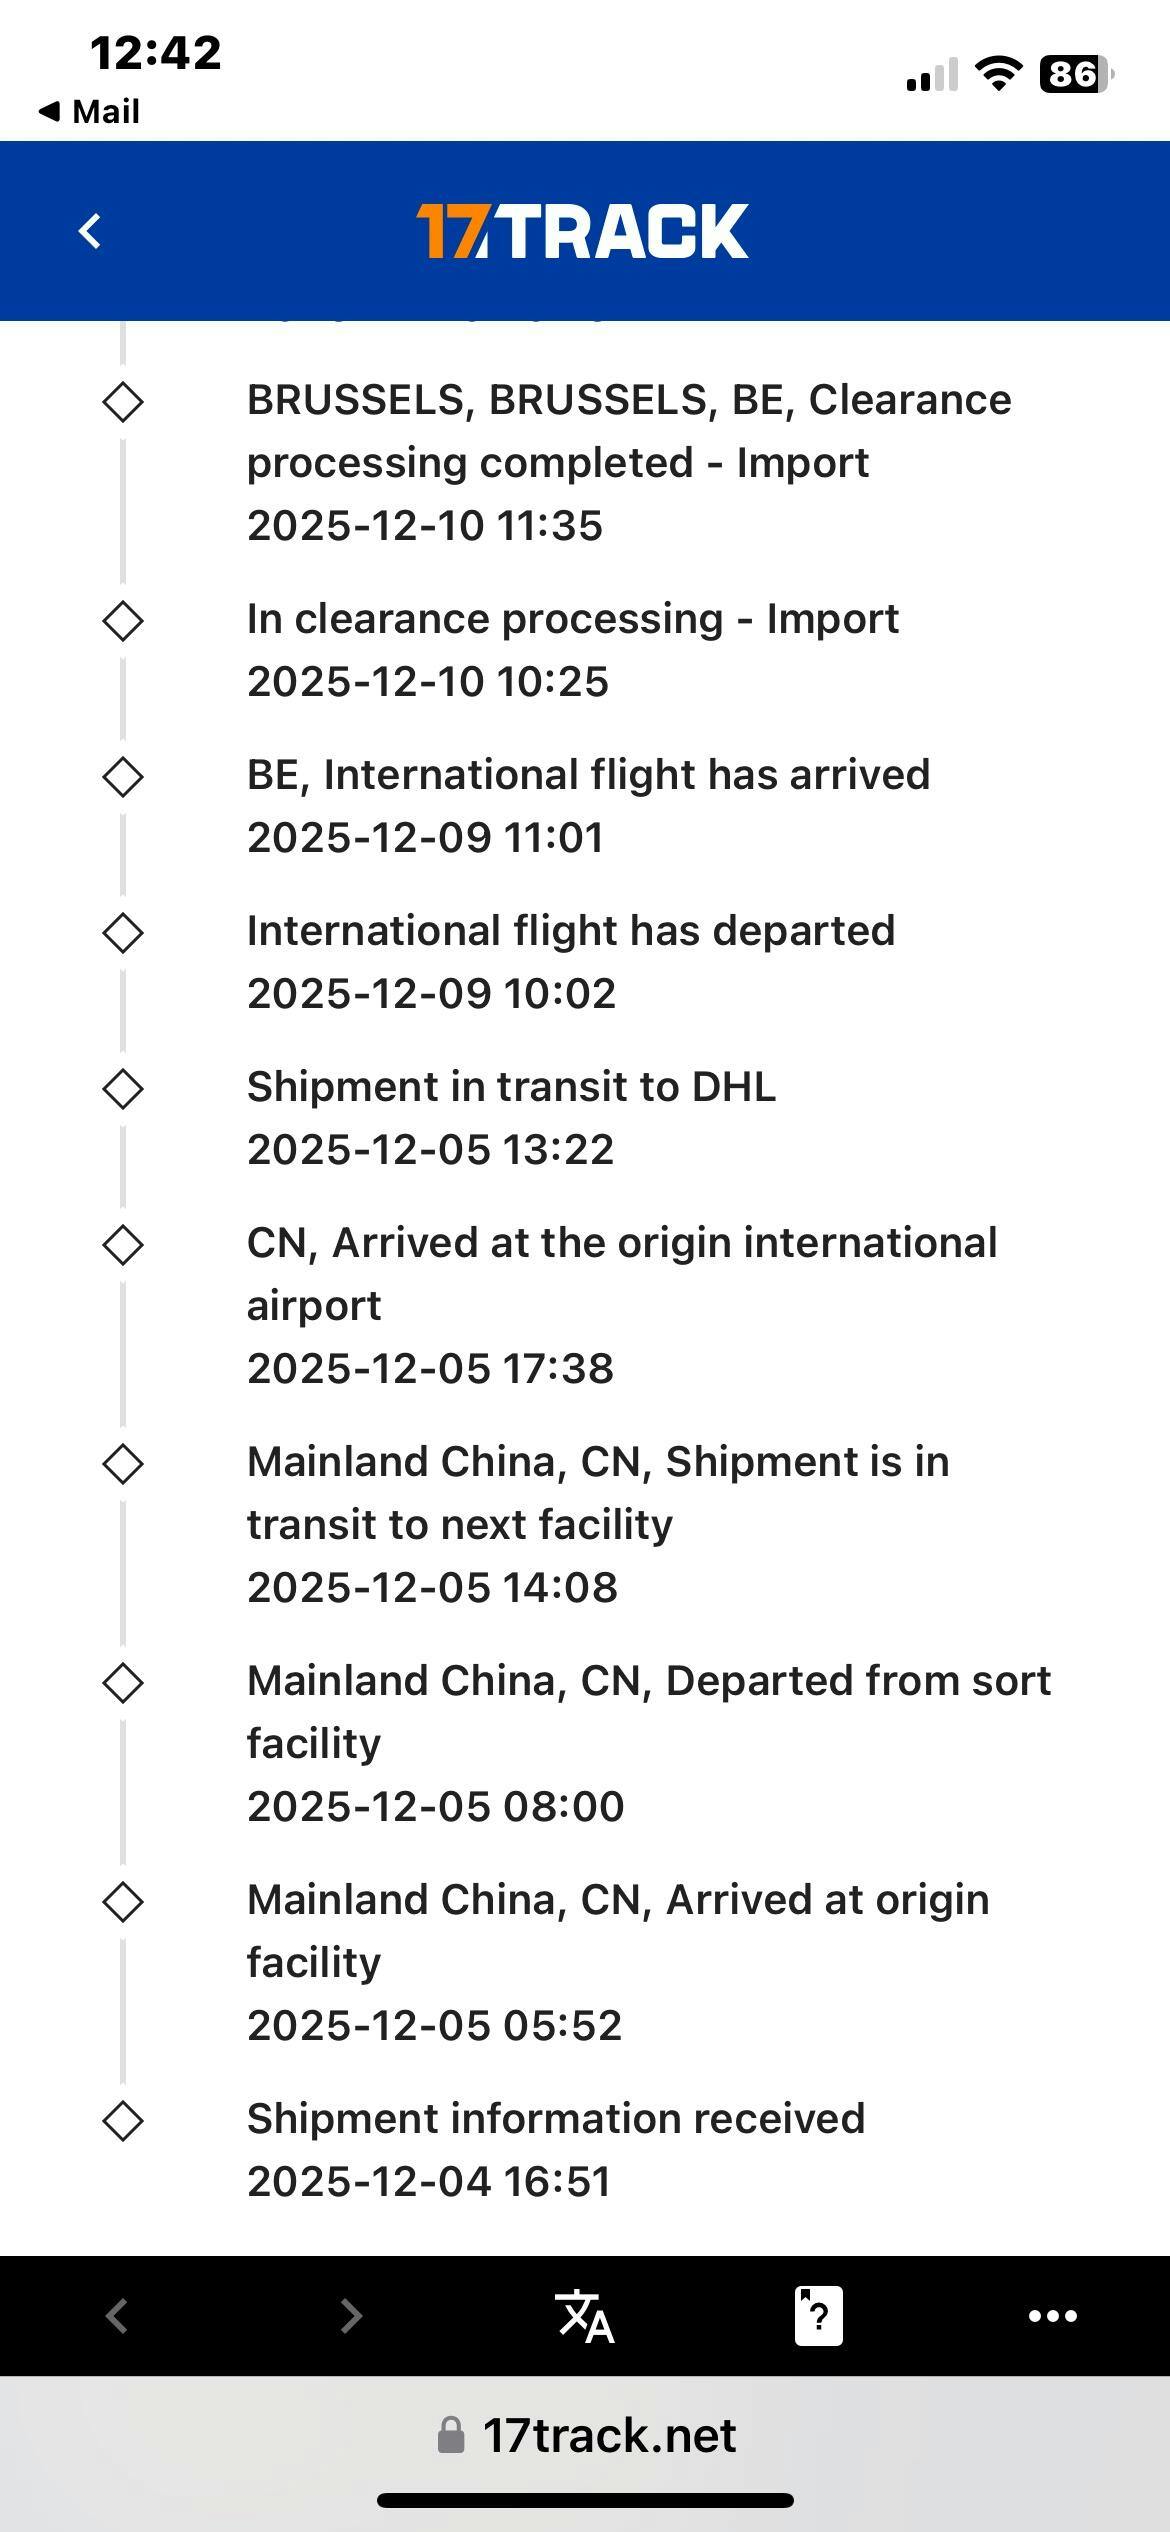This screenshot has height=2532, width=1170.
Task: Open the browser translate icon
Action: [585, 2316]
